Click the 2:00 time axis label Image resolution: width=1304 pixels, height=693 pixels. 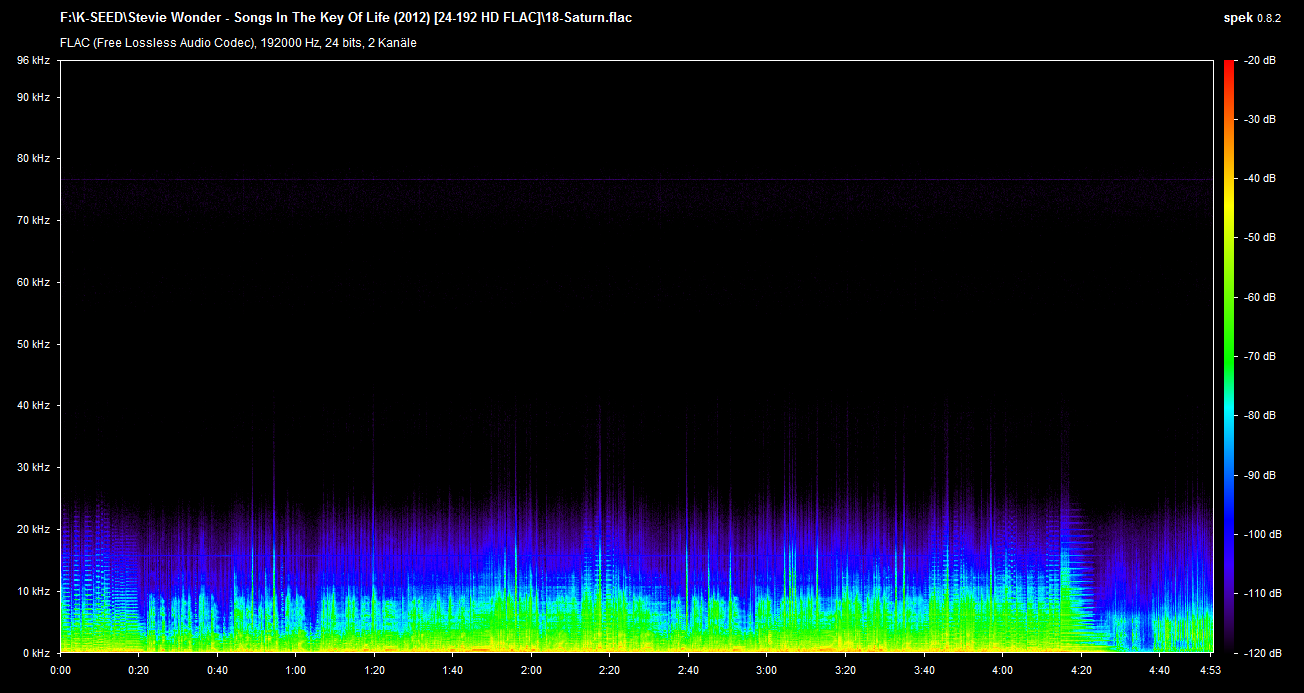(x=531, y=671)
